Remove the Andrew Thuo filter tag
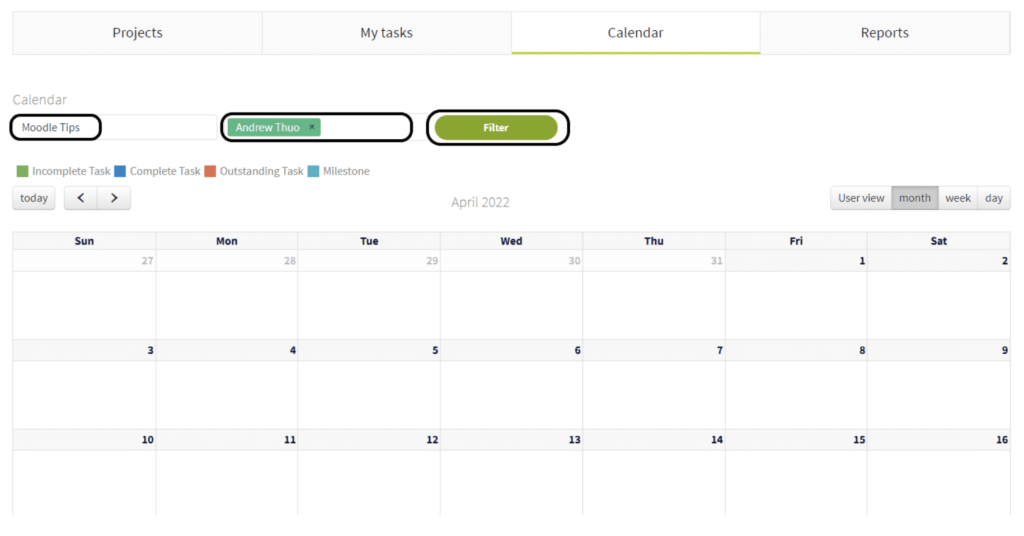Viewport: 1024px width, 536px height. pyautogui.click(x=312, y=127)
